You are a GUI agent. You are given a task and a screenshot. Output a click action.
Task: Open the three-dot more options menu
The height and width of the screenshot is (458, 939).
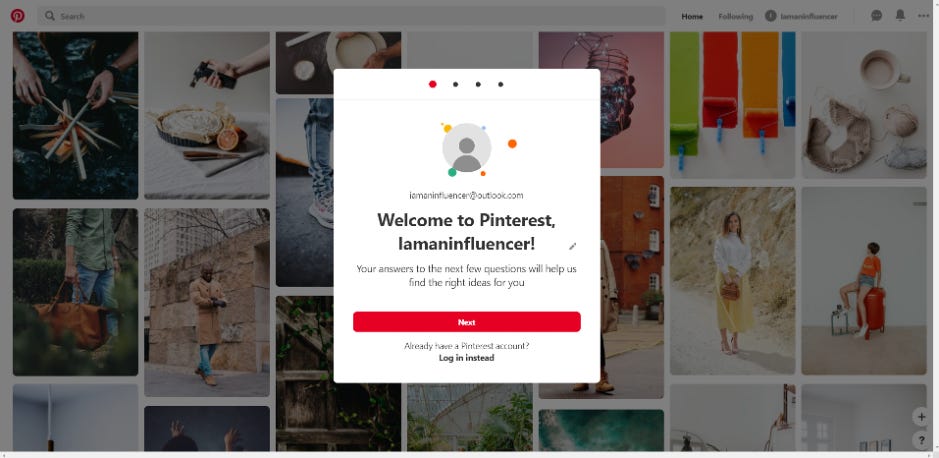923,16
